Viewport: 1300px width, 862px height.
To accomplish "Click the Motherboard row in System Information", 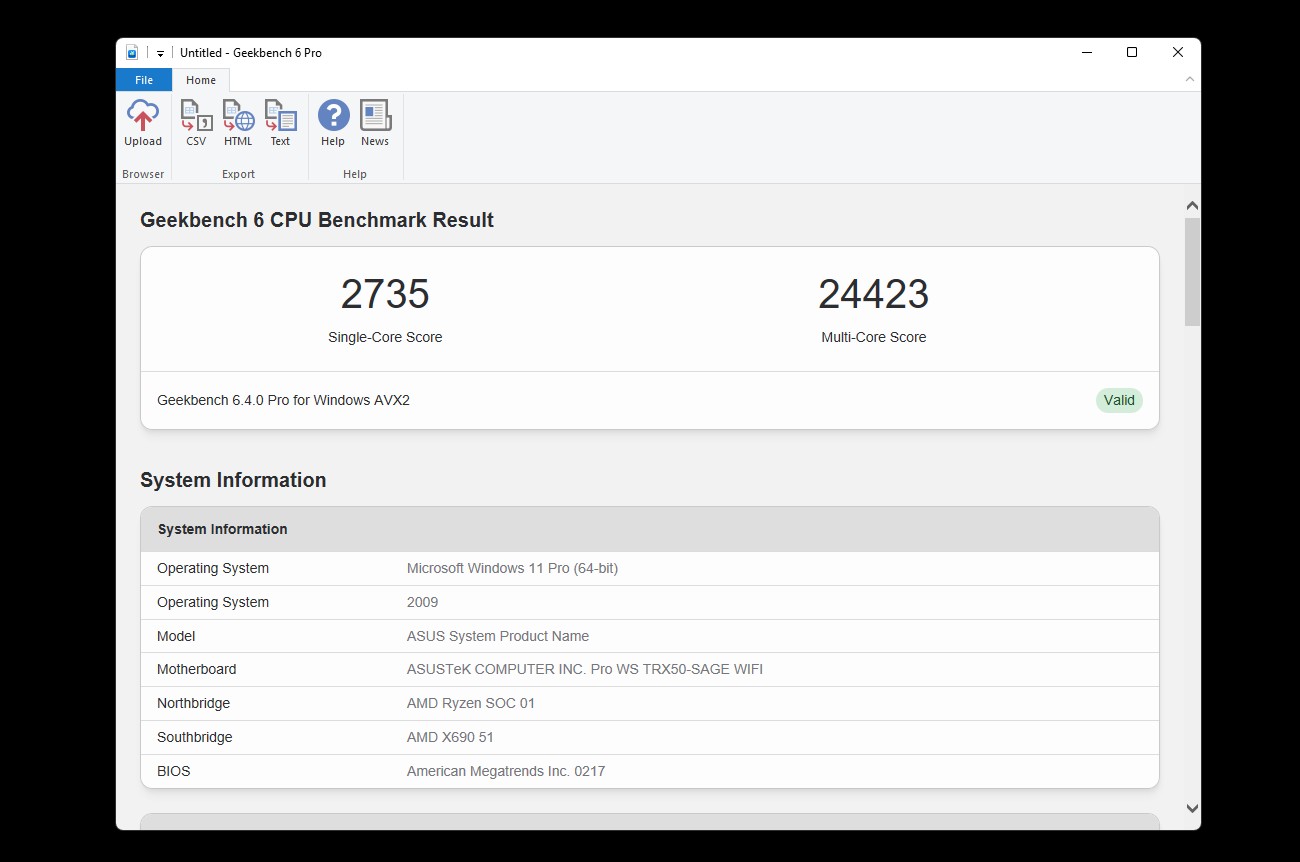I will (650, 669).
